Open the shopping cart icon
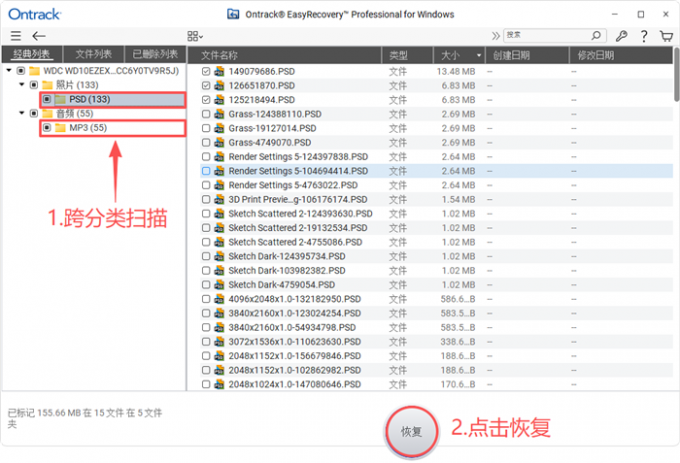This screenshot has width=680, height=463. [x=666, y=36]
